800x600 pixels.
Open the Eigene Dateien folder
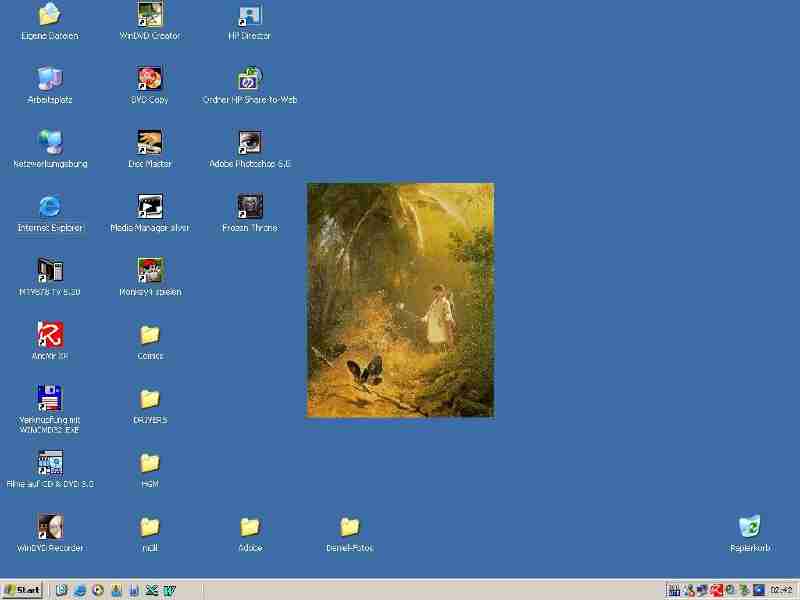[50, 15]
